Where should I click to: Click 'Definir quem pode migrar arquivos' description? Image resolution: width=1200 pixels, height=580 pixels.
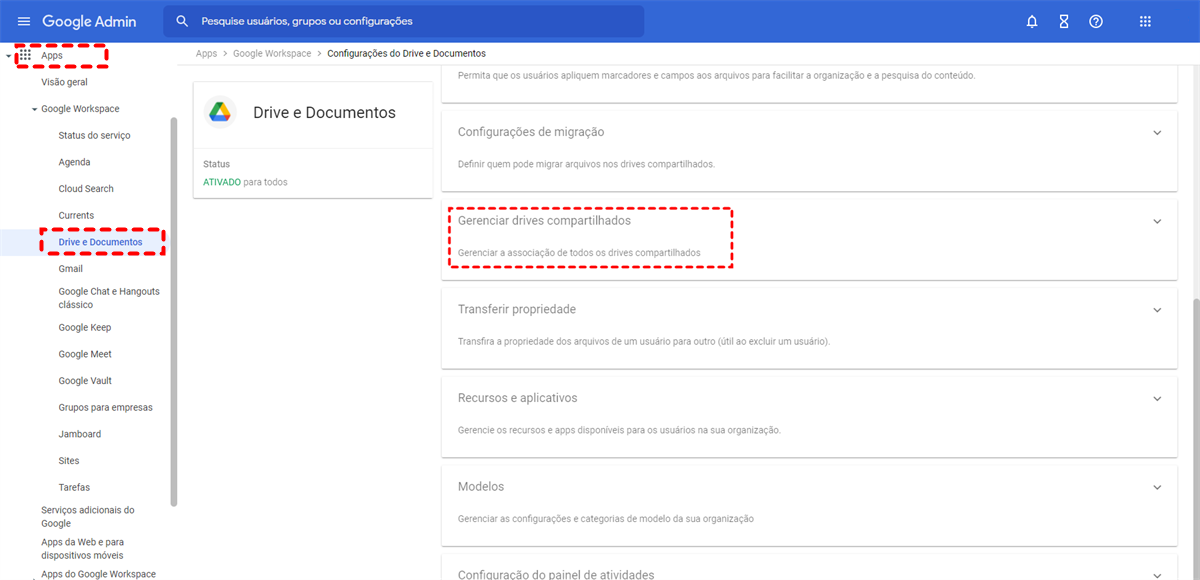click(x=586, y=164)
